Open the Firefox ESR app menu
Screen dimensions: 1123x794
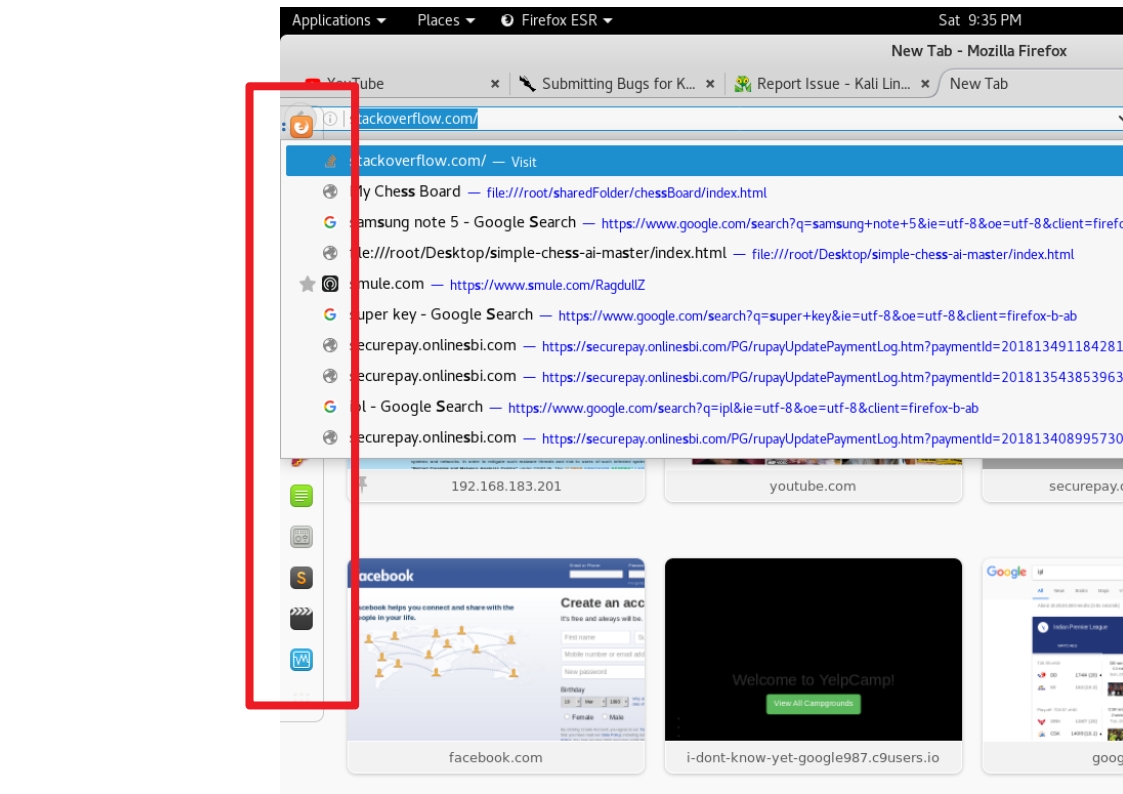click(x=557, y=20)
